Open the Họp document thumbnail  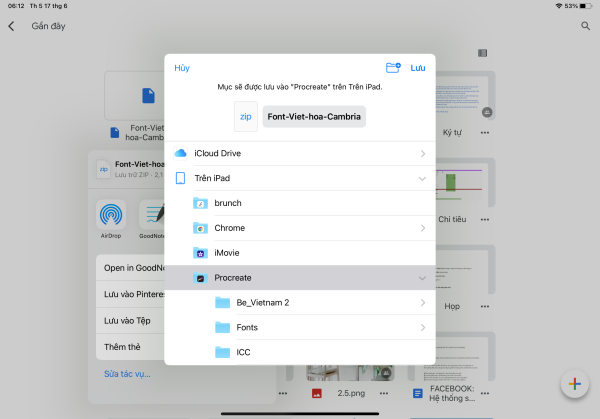[465, 269]
